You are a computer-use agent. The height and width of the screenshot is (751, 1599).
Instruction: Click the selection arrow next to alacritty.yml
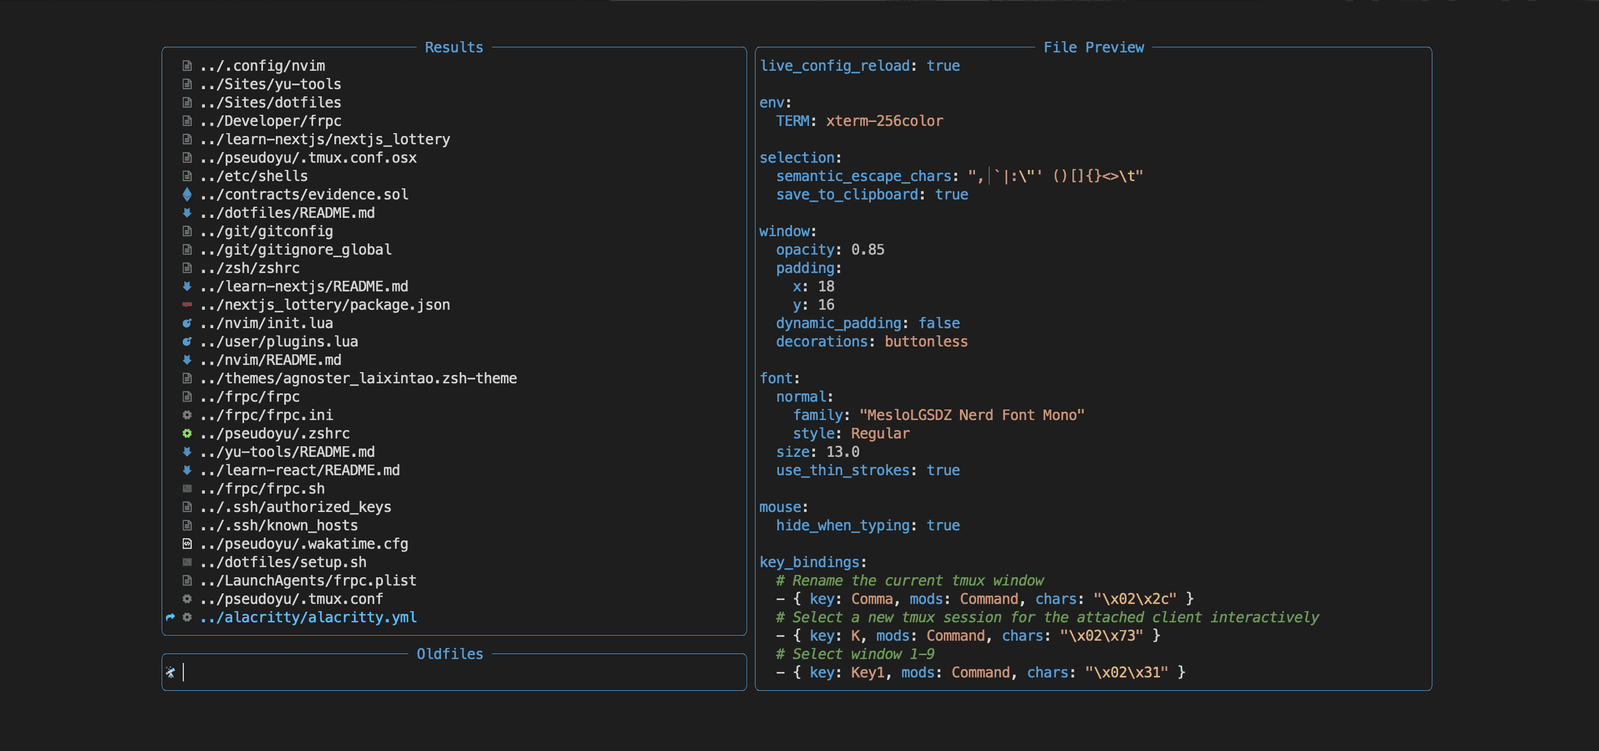[x=170, y=618]
